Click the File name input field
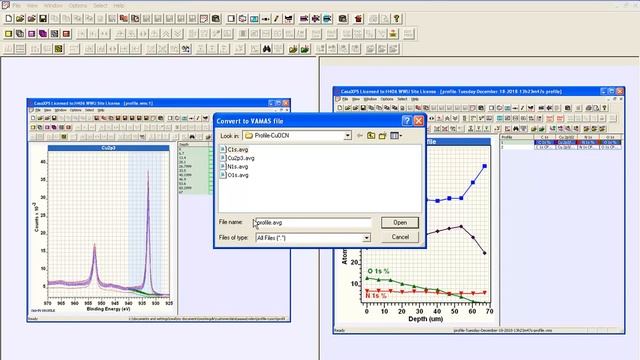 [x=313, y=222]
